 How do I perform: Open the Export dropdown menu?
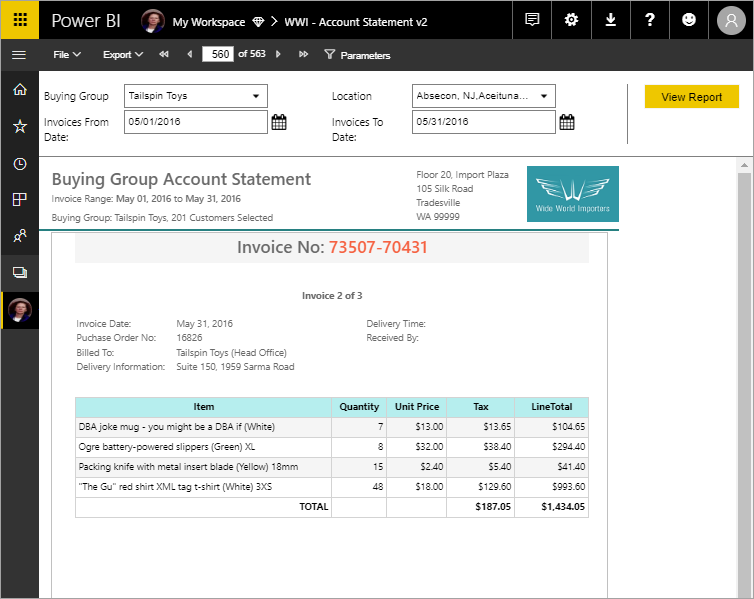pos(123,55)
